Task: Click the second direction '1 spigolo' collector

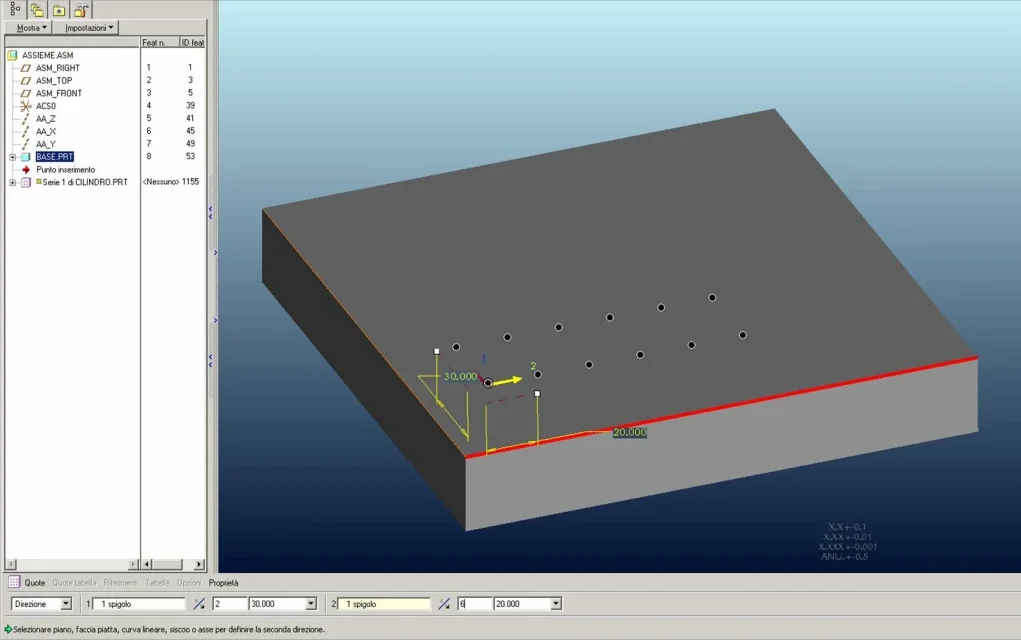Action: point(384,604)
